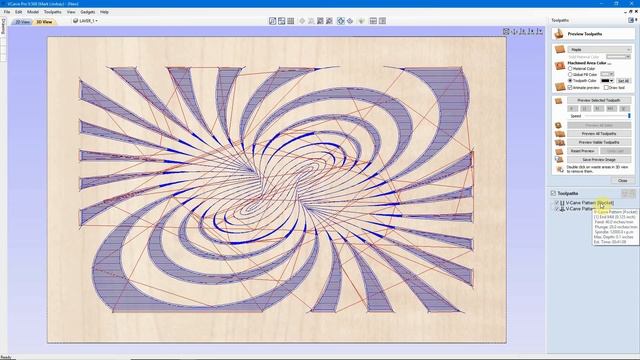Open the black Toolpath Color swatch dropdown
This screenshot has width=640, height=360.
pos(607,81)
